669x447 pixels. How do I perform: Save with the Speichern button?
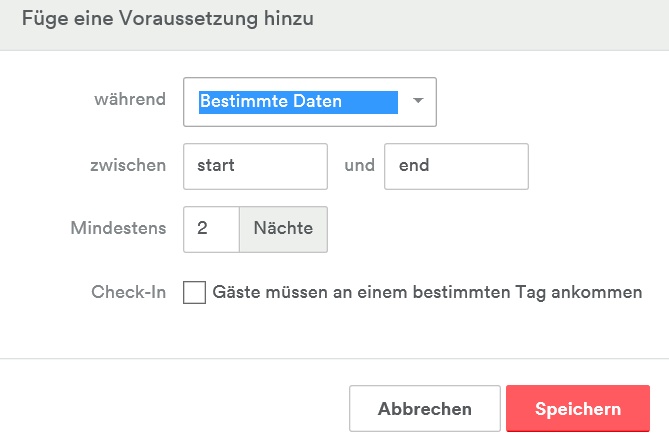[578, 409]
